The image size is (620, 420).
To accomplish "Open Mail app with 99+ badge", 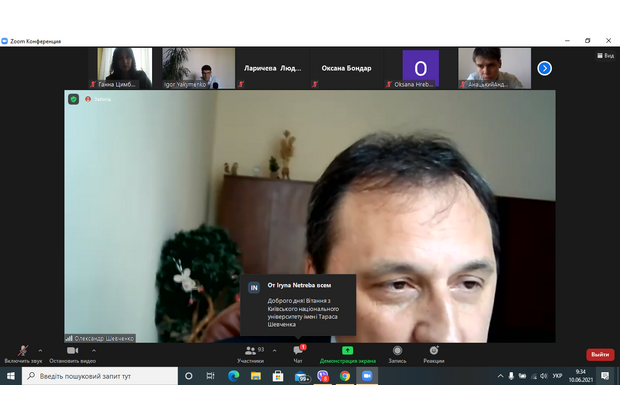I will (301, 376).
